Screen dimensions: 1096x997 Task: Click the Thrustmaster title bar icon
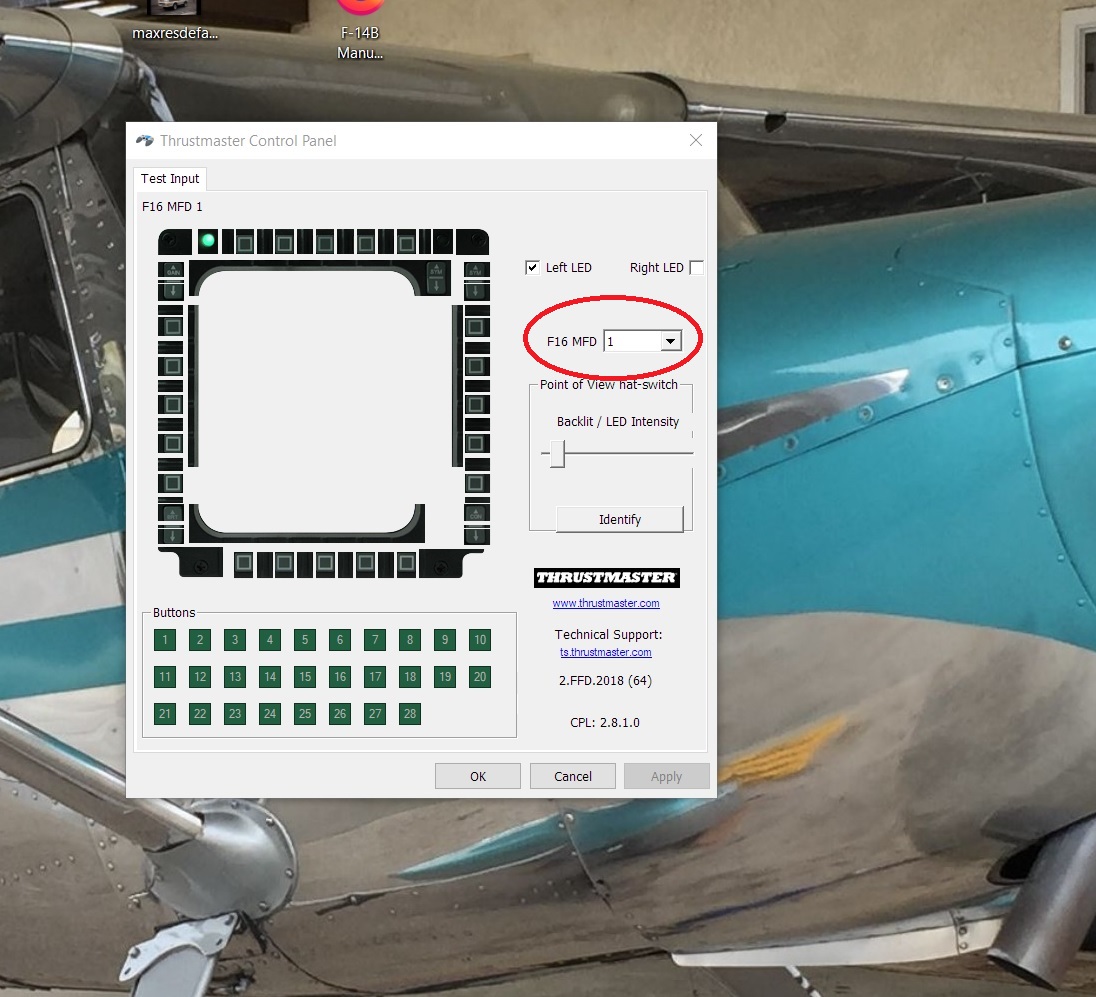tap(145, 141)
